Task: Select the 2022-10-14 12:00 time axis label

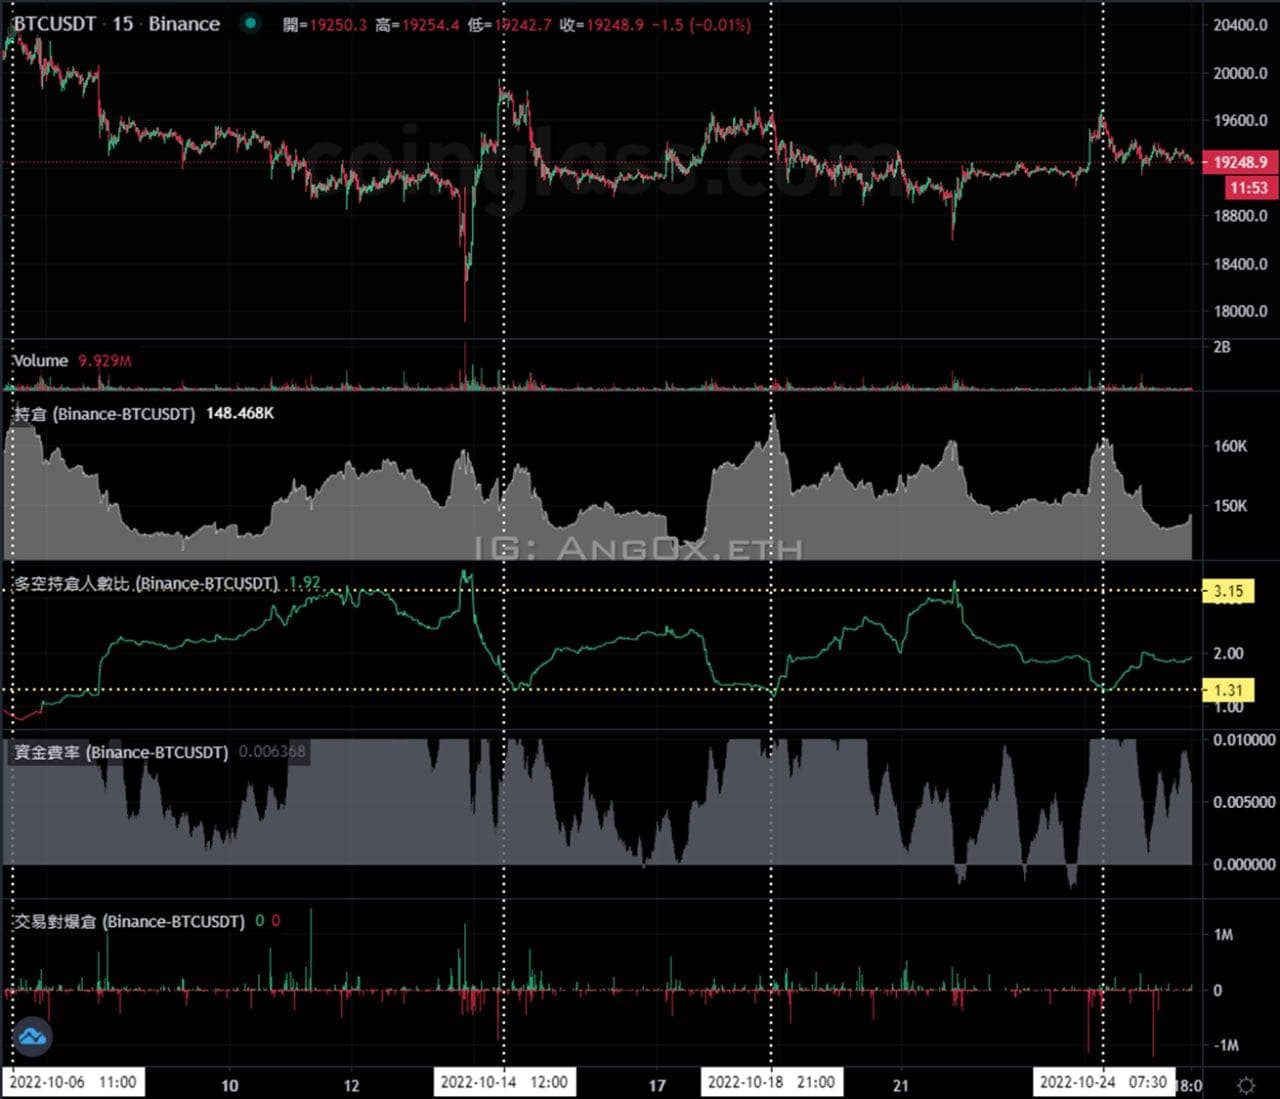Action: pyautogui.click(x=504, y=1081)
